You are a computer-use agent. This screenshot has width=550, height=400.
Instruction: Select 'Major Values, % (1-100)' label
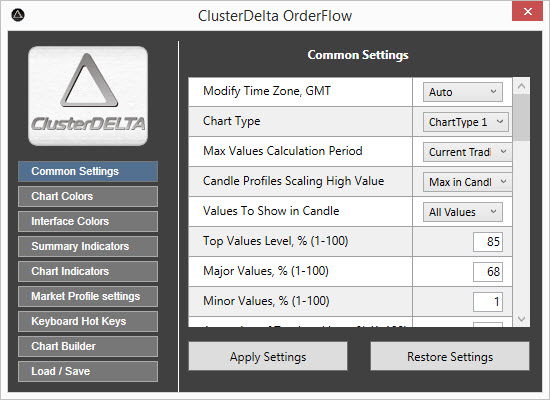click(x=266, y=271)
